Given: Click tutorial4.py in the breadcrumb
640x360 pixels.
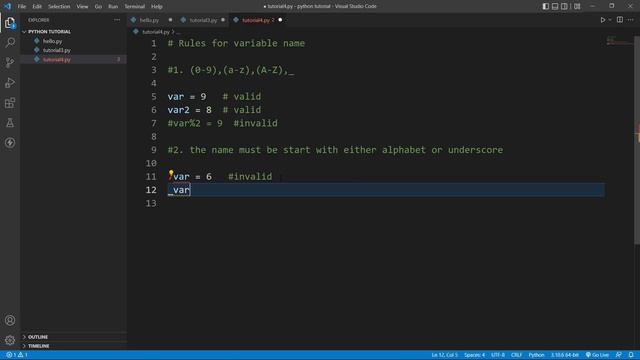Looking at the screenshot, I should 156,31.
